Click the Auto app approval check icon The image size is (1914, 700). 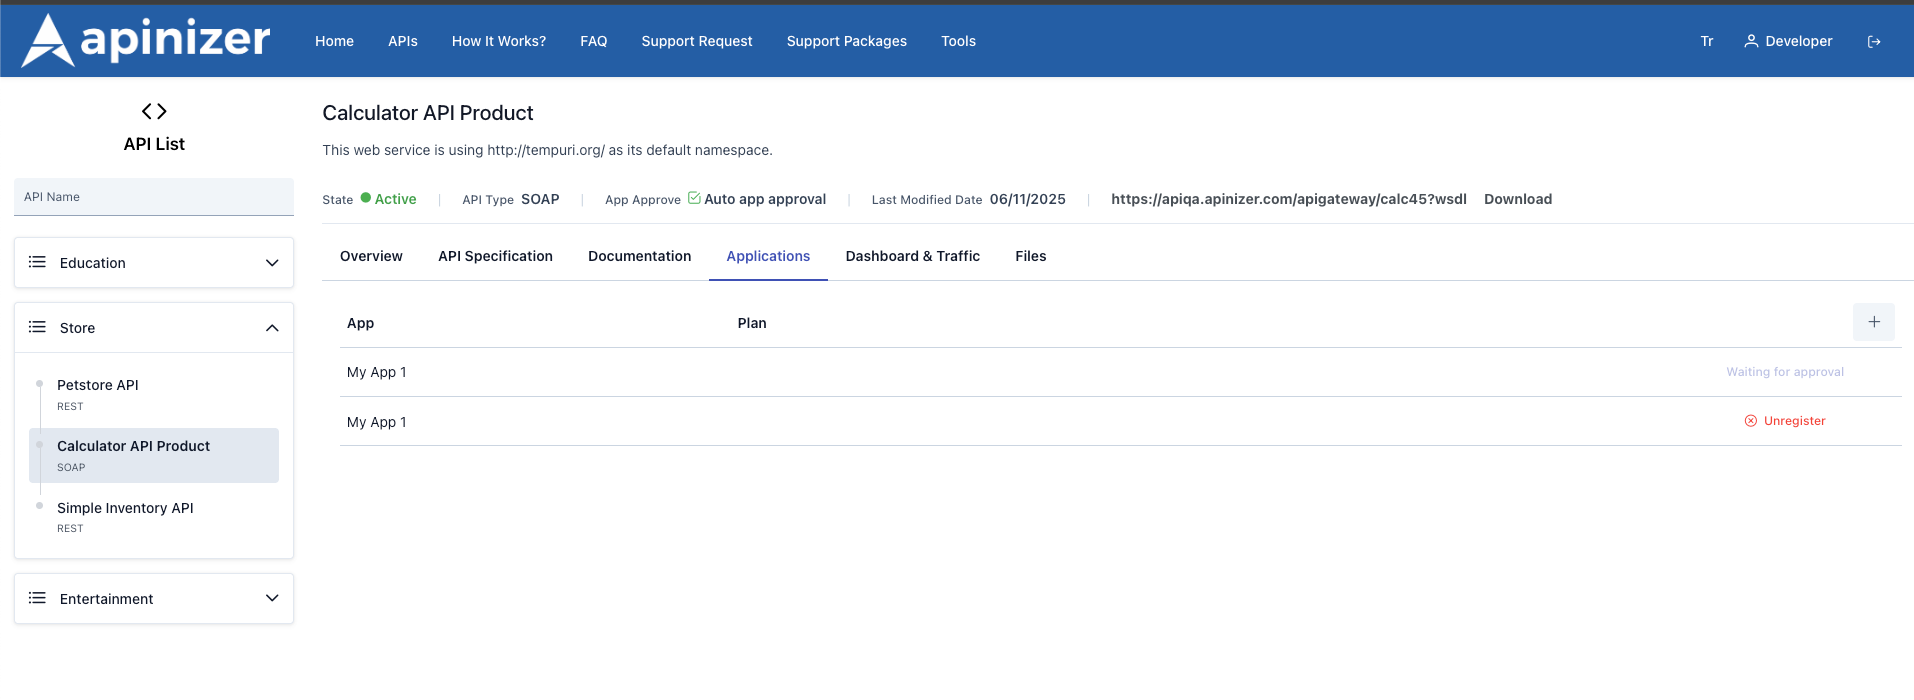694,198
